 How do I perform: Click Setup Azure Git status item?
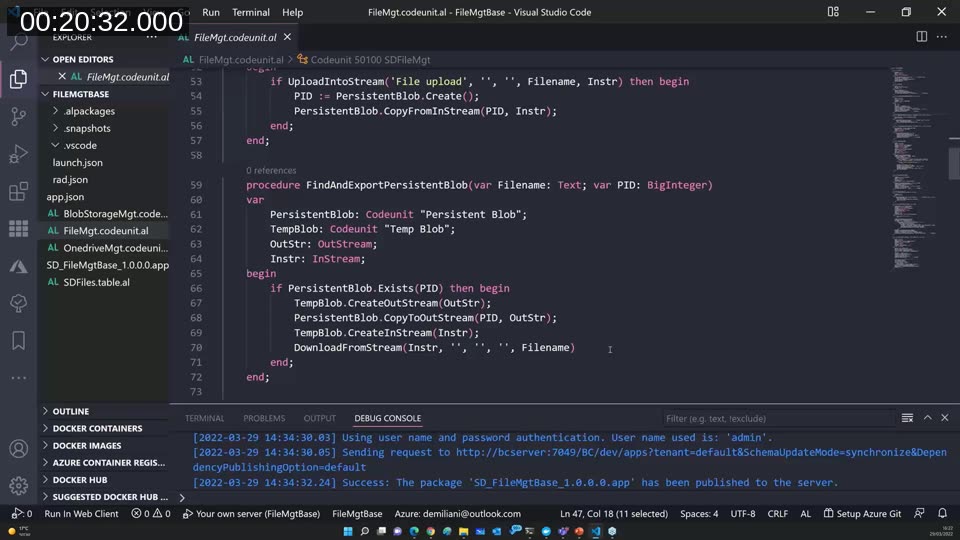(862, 514)
